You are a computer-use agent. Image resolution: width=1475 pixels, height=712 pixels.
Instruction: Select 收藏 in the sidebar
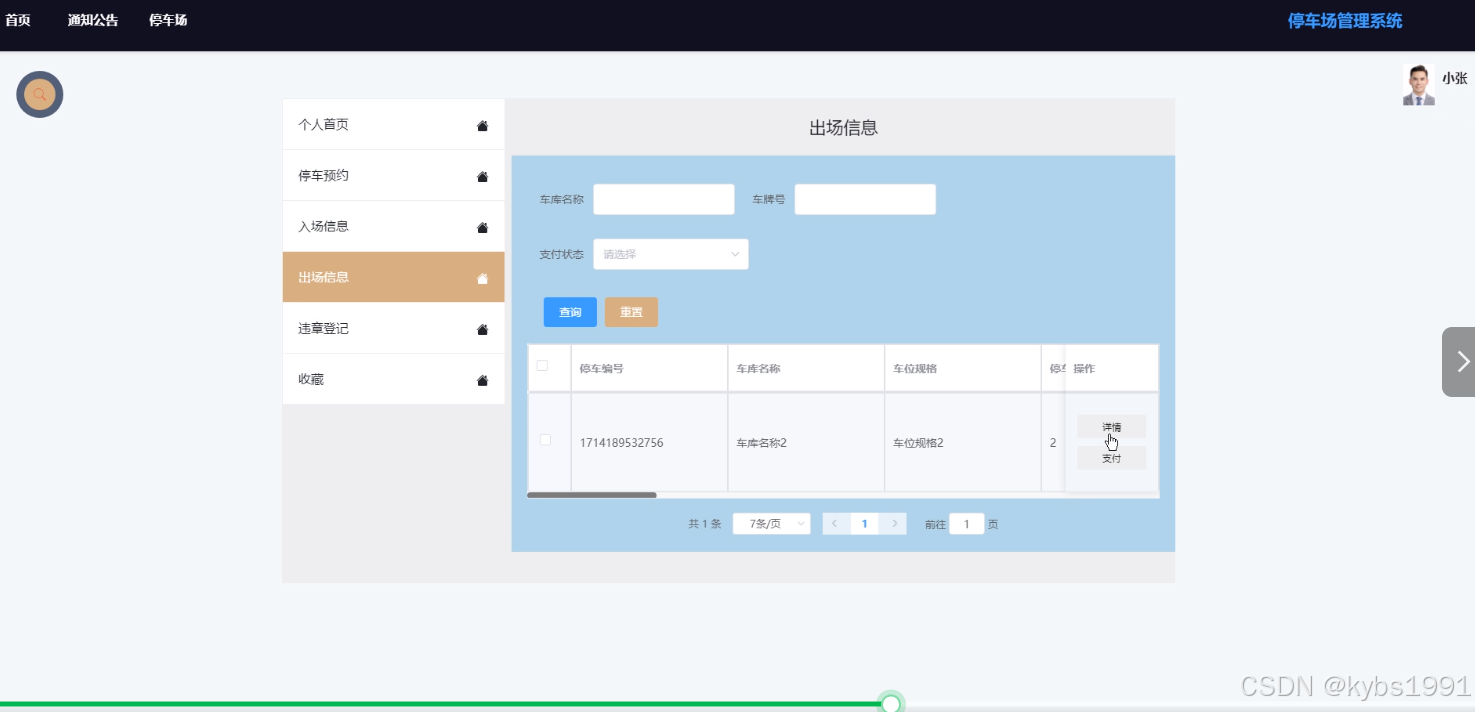(393, 379)
